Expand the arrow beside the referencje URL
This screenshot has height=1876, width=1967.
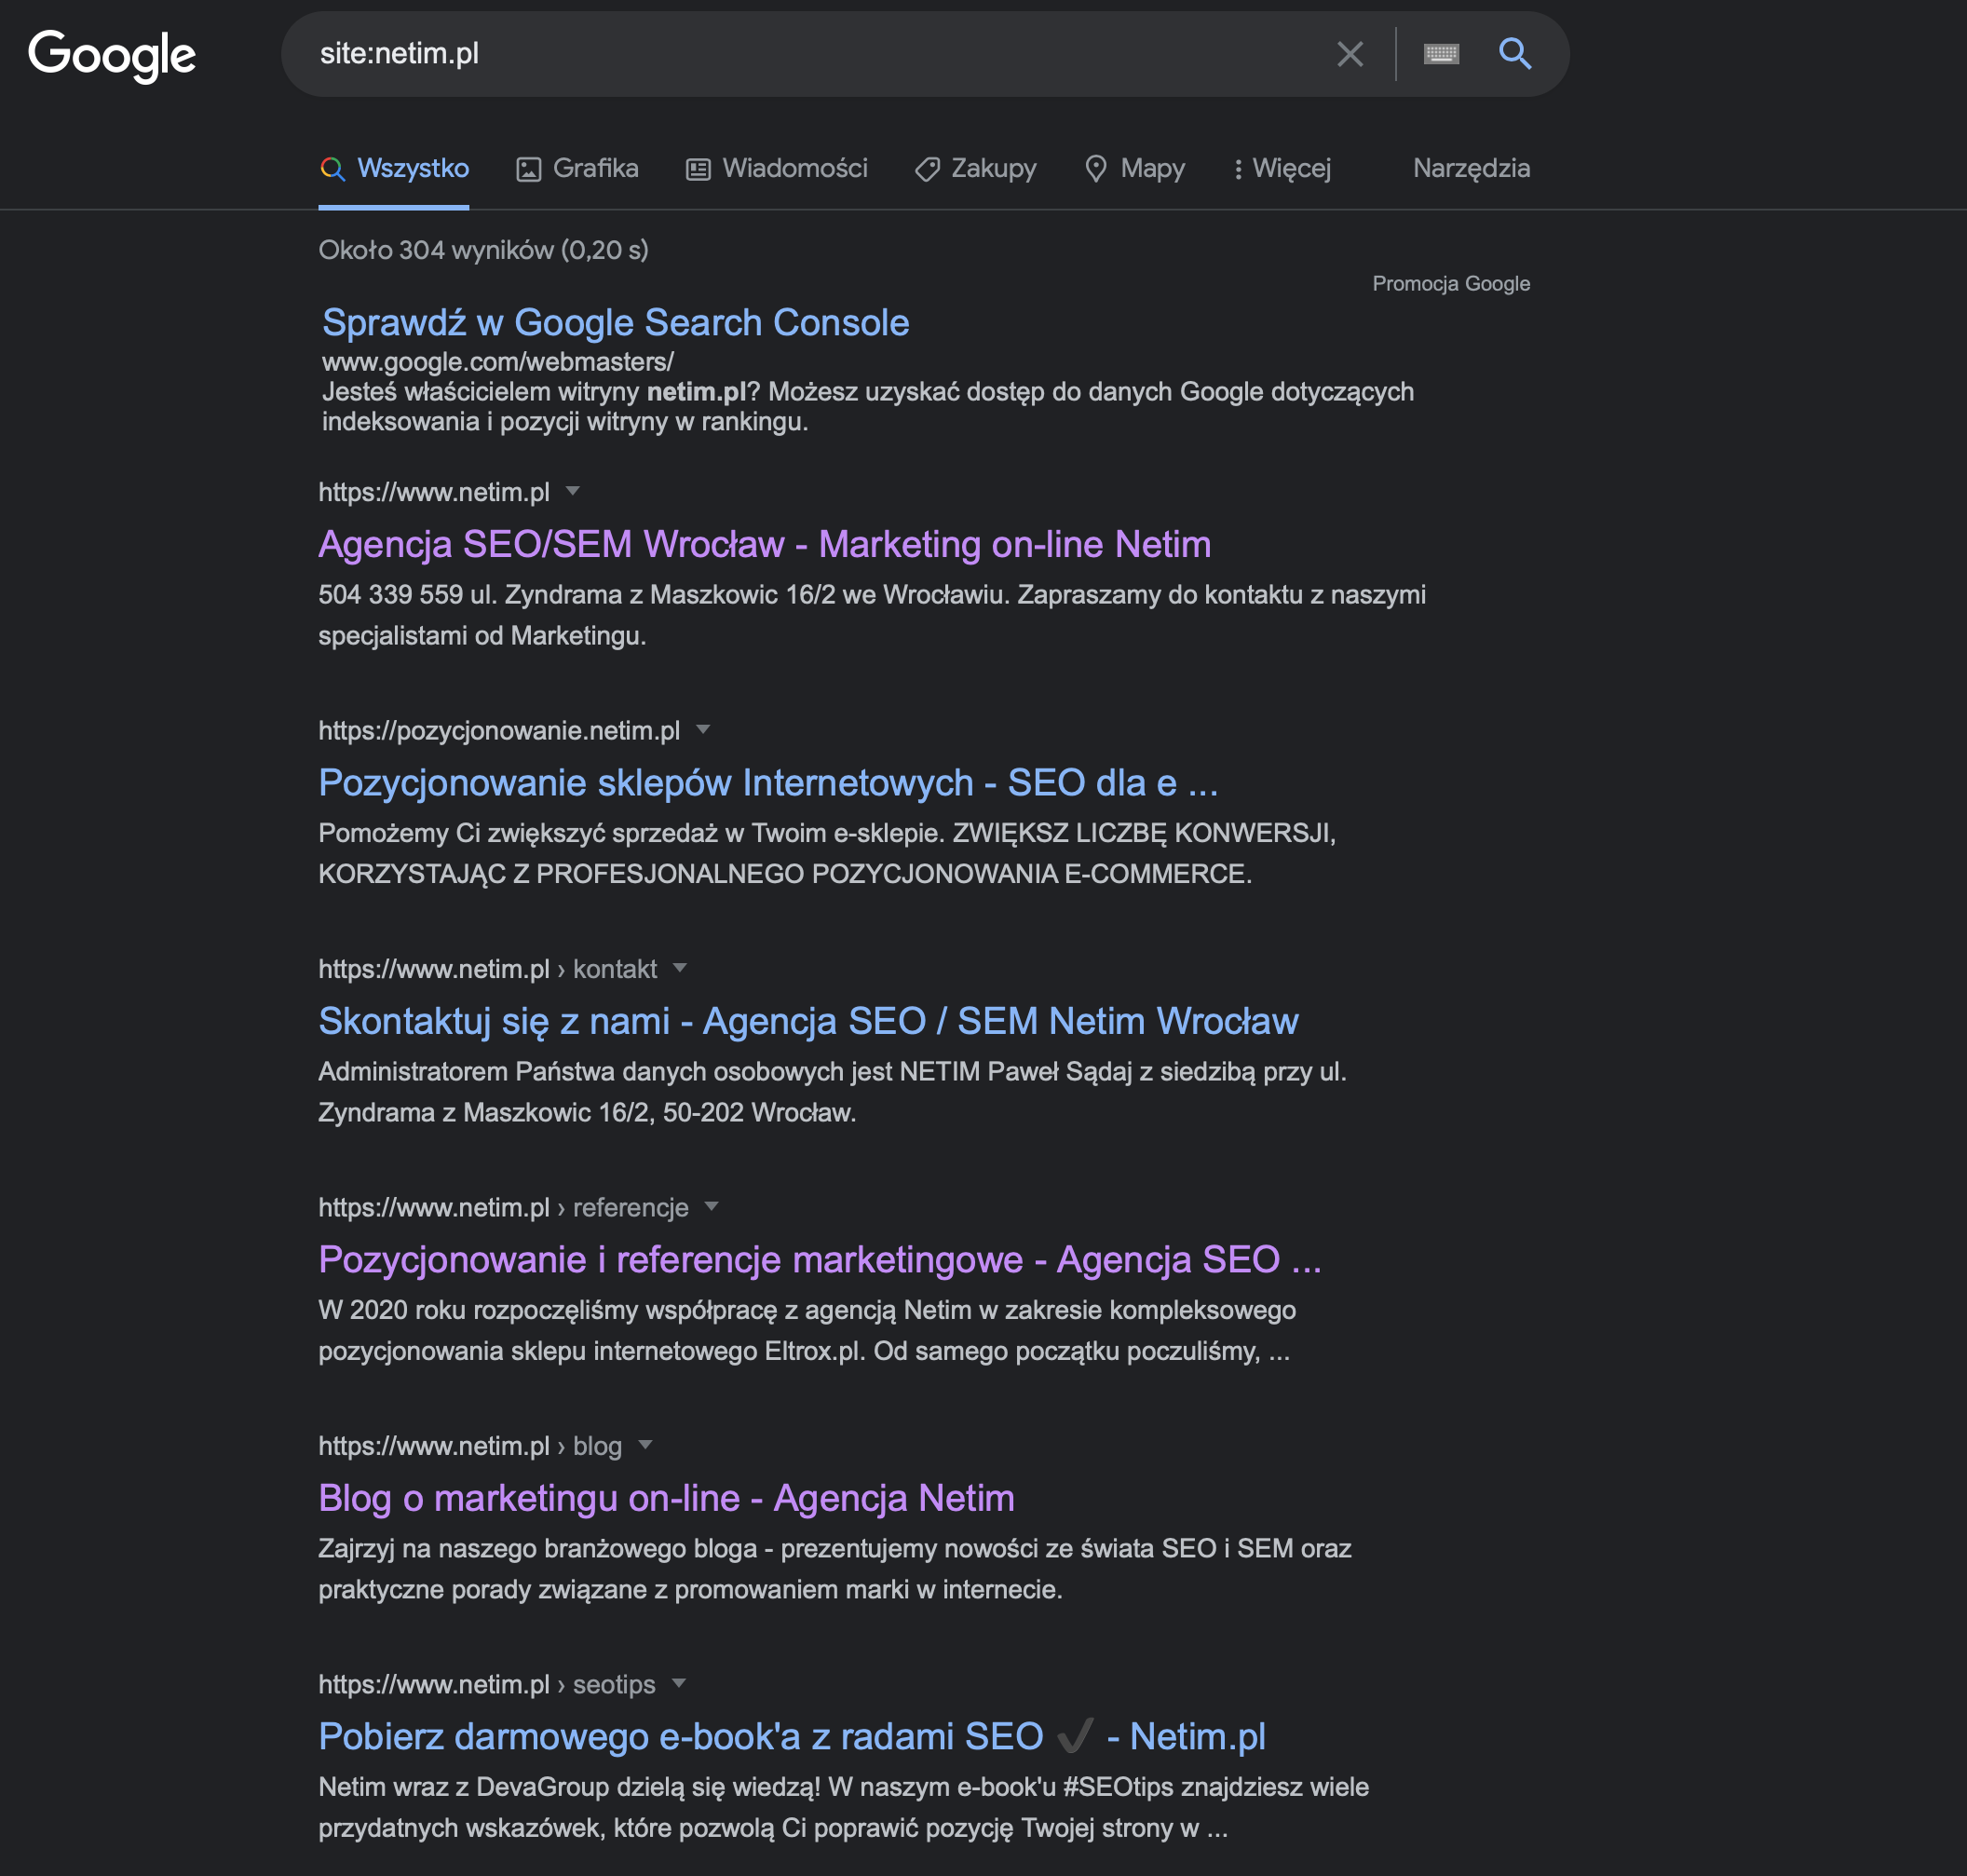coord(711,1206)
